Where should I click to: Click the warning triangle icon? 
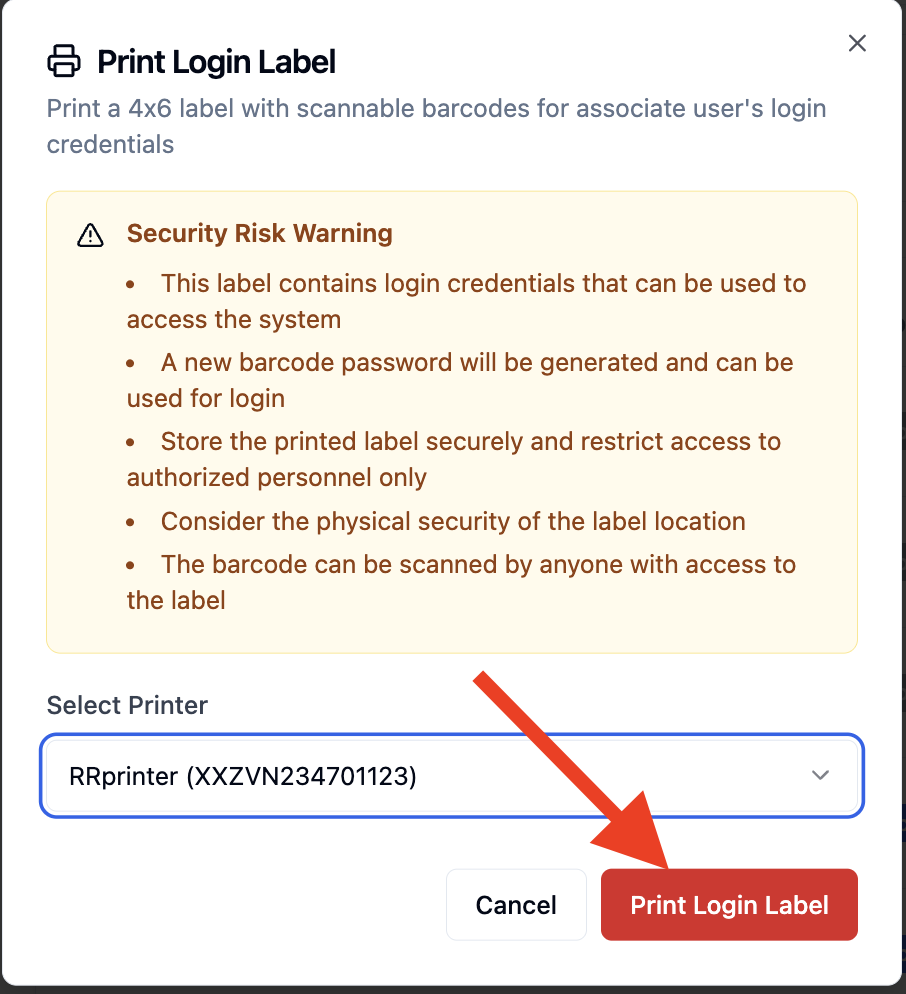[x=90, y=235]
